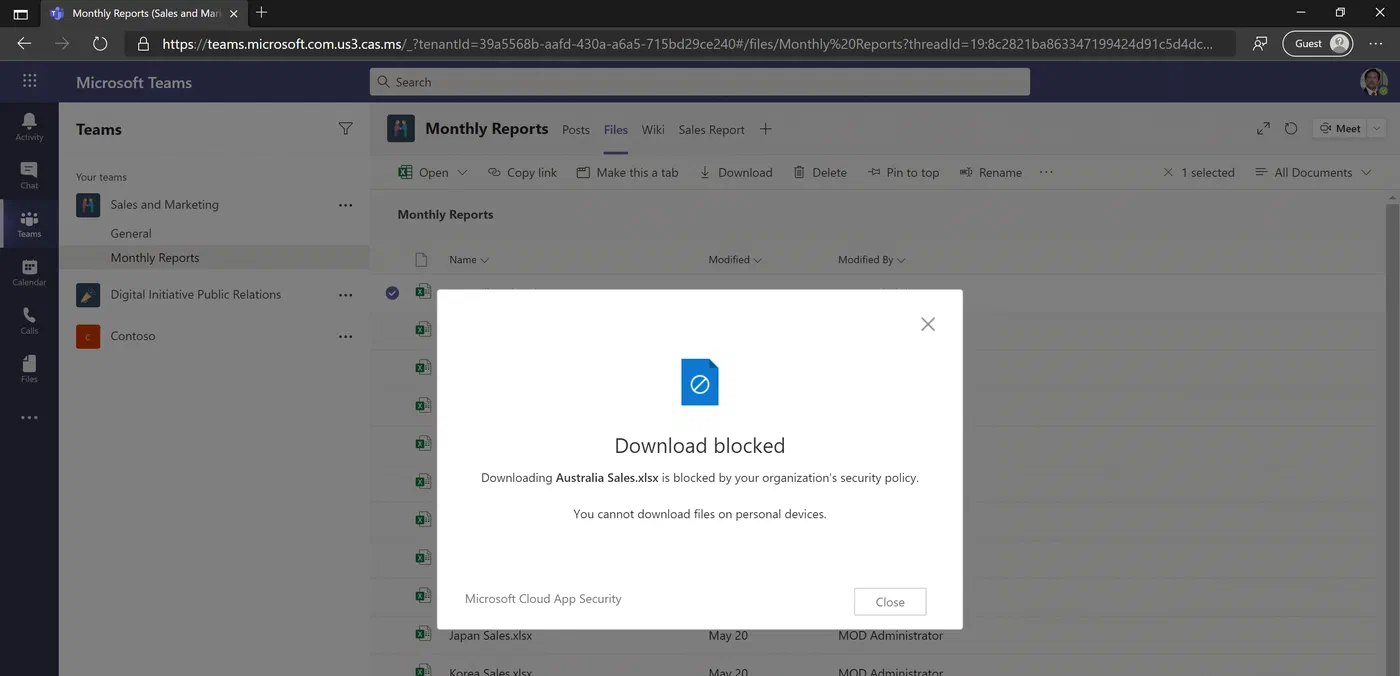Open the app launcher waffle icon
This screenshot has height=676, width=1400.
click(x=29, y=82)
